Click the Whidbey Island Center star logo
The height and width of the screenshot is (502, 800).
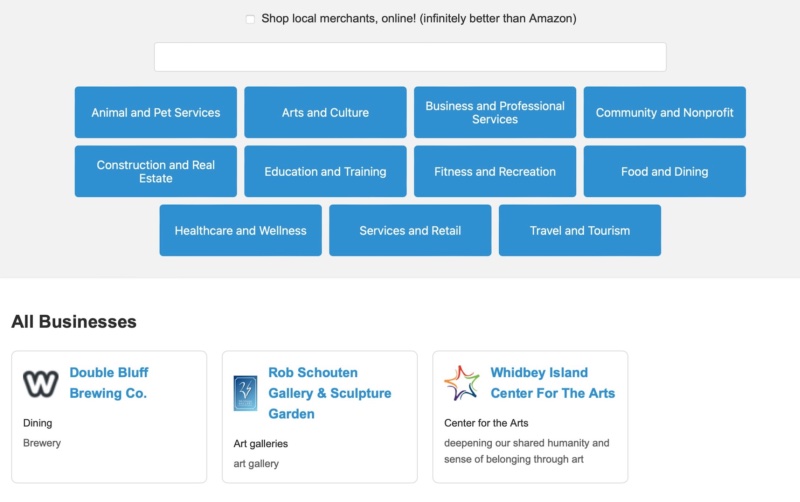[x=461, y=383]
